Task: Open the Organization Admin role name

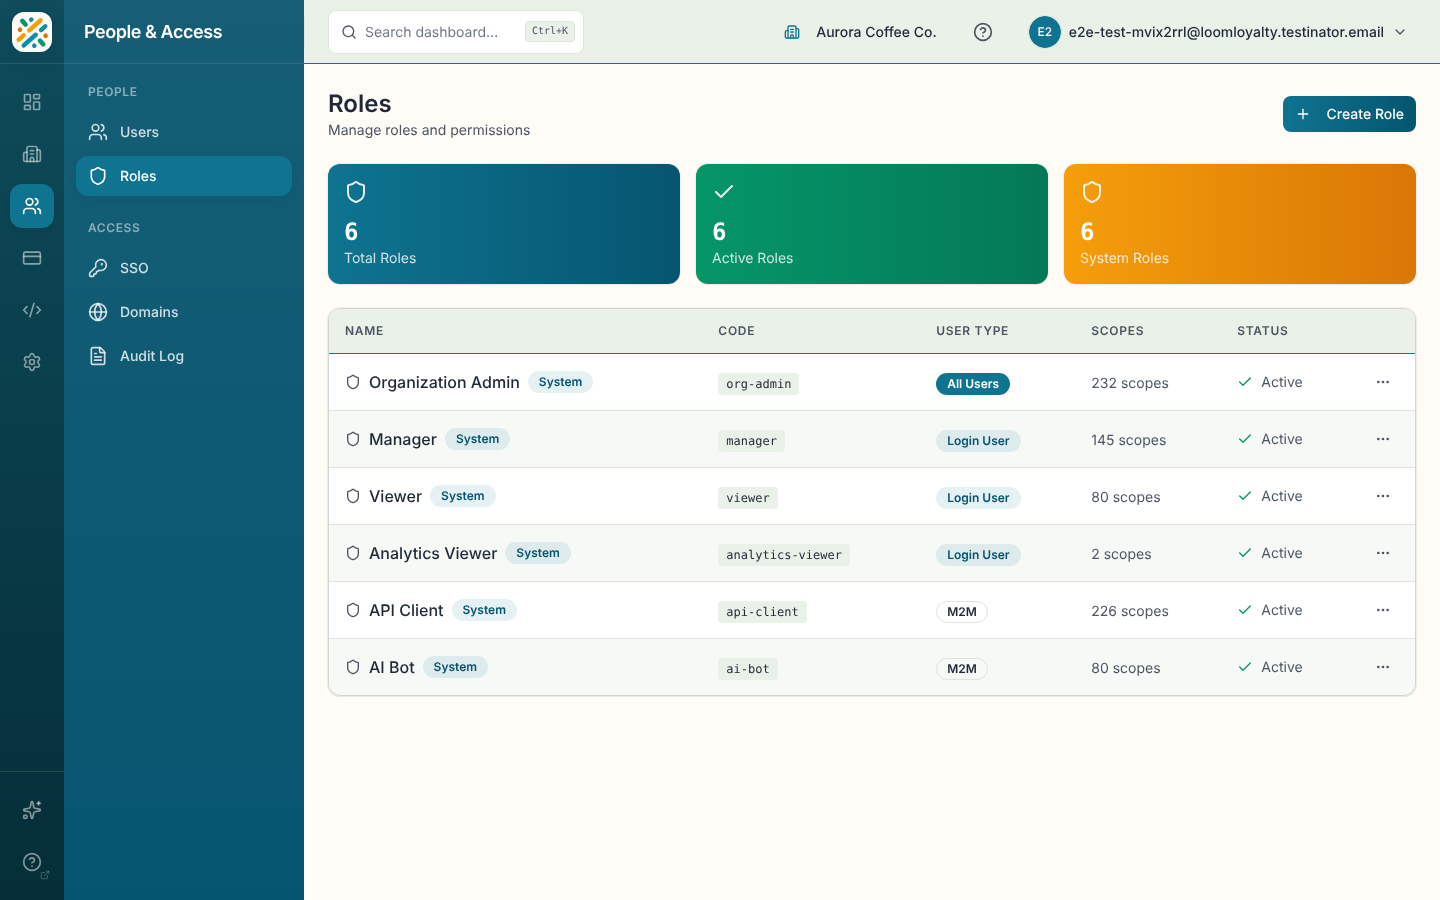Action: point(444,382)
